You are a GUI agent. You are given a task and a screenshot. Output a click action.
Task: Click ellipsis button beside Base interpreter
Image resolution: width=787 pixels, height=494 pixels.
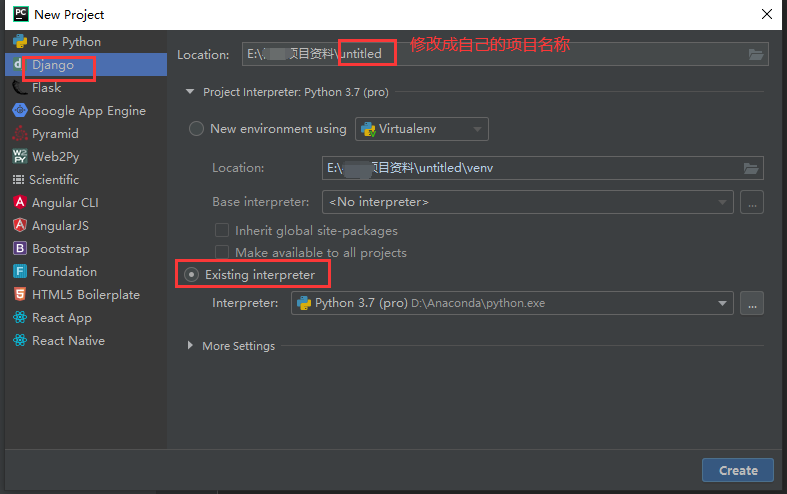point(752,202)
